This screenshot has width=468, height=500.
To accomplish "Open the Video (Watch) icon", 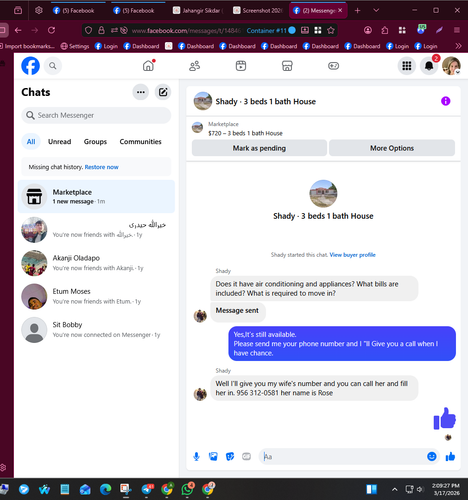I will point(241,66).
